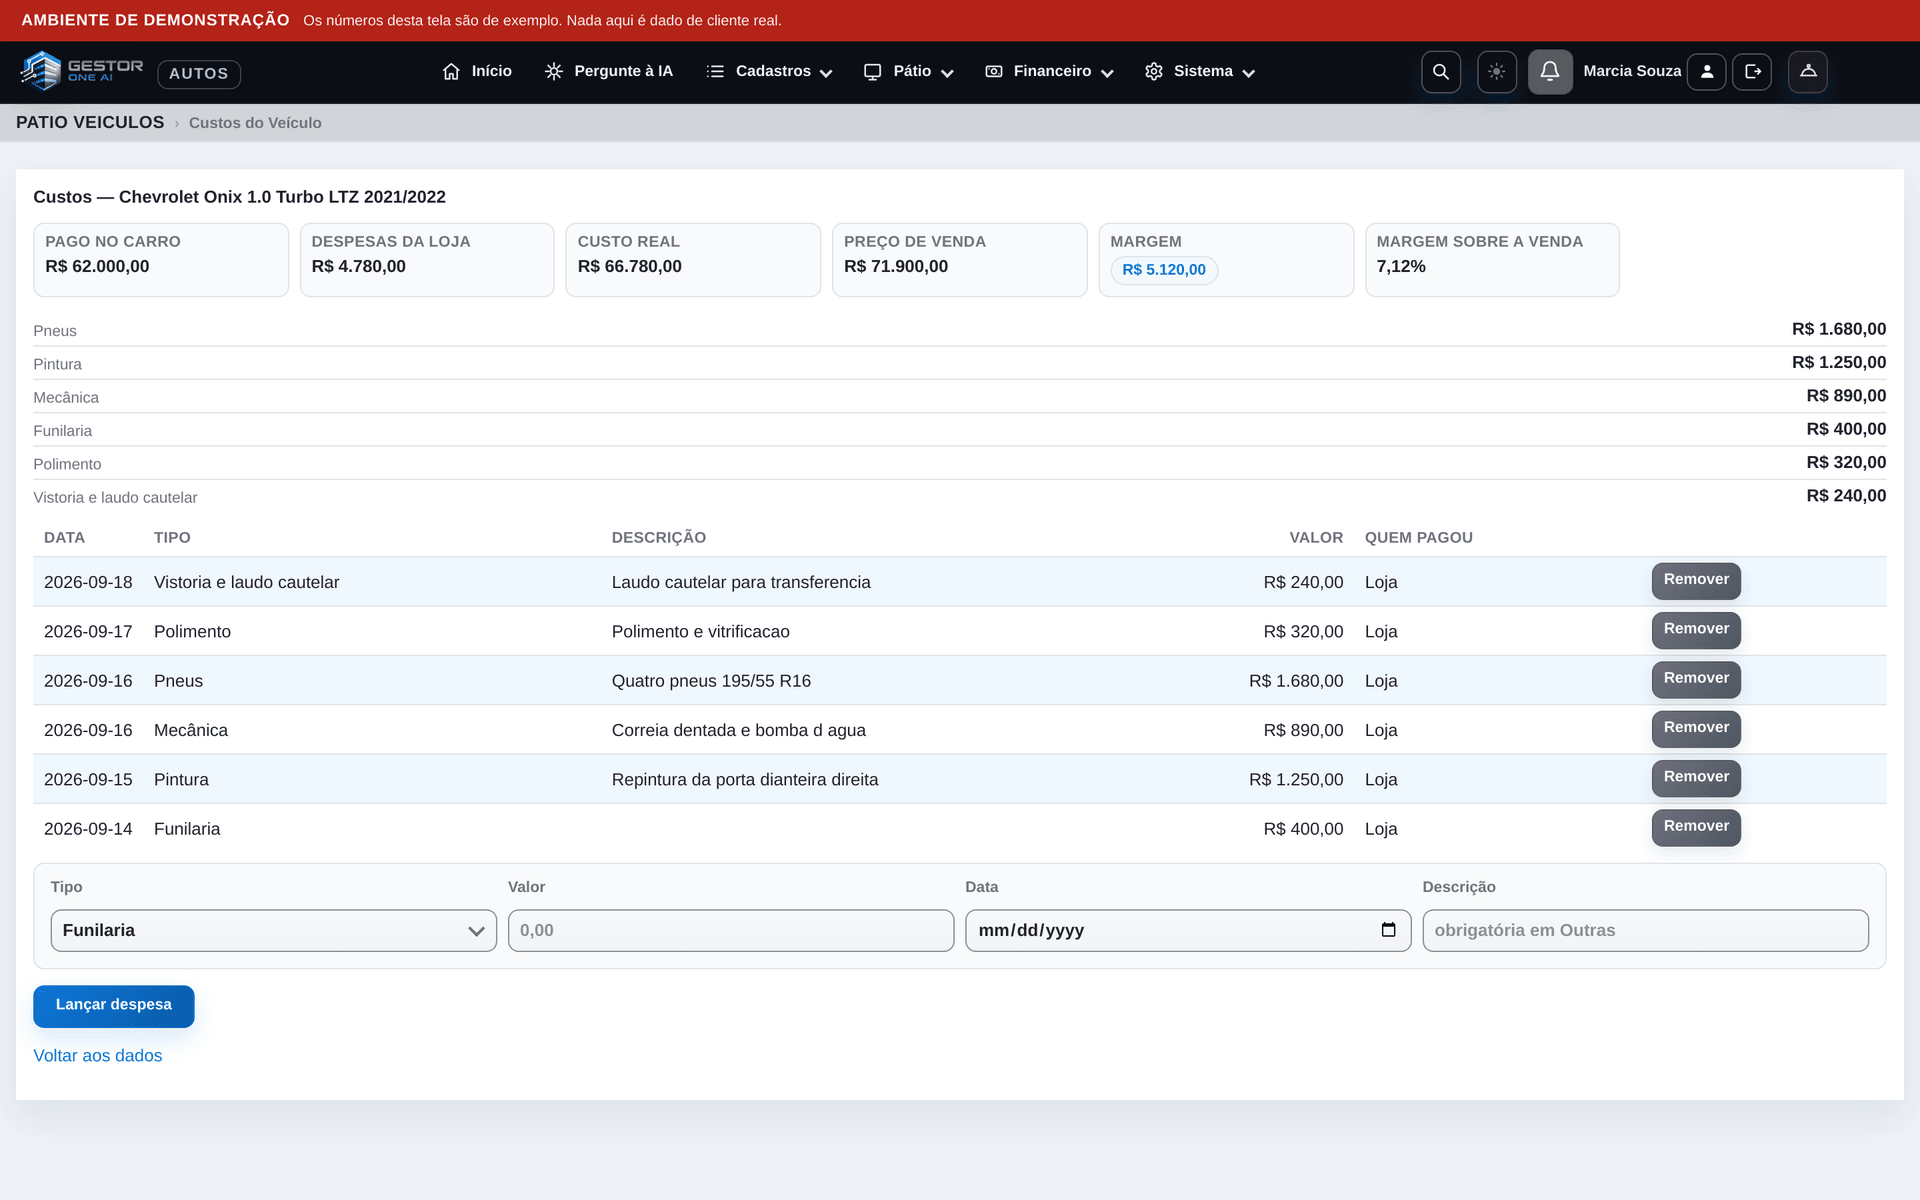Click 'Custos do Veículo' in the breadcrumb
Screen dimensions: 1920x1200
click(255, 123)
